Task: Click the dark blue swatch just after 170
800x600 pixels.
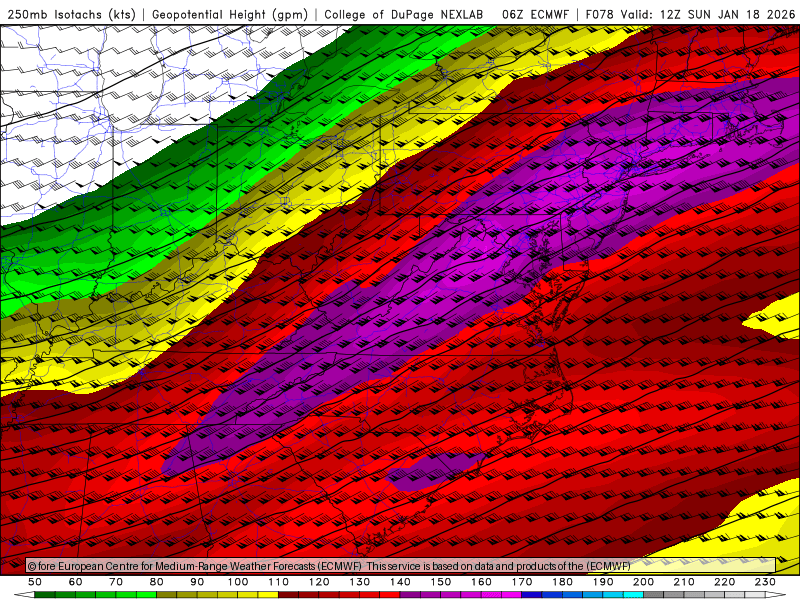Action: tap(532, 595)
